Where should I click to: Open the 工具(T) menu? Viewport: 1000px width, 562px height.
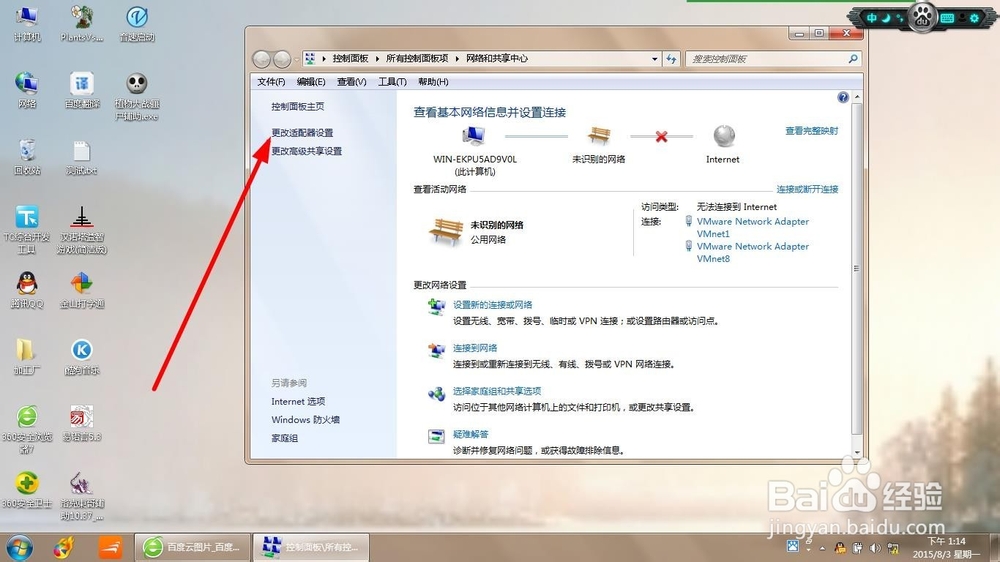tap(392, 82)
